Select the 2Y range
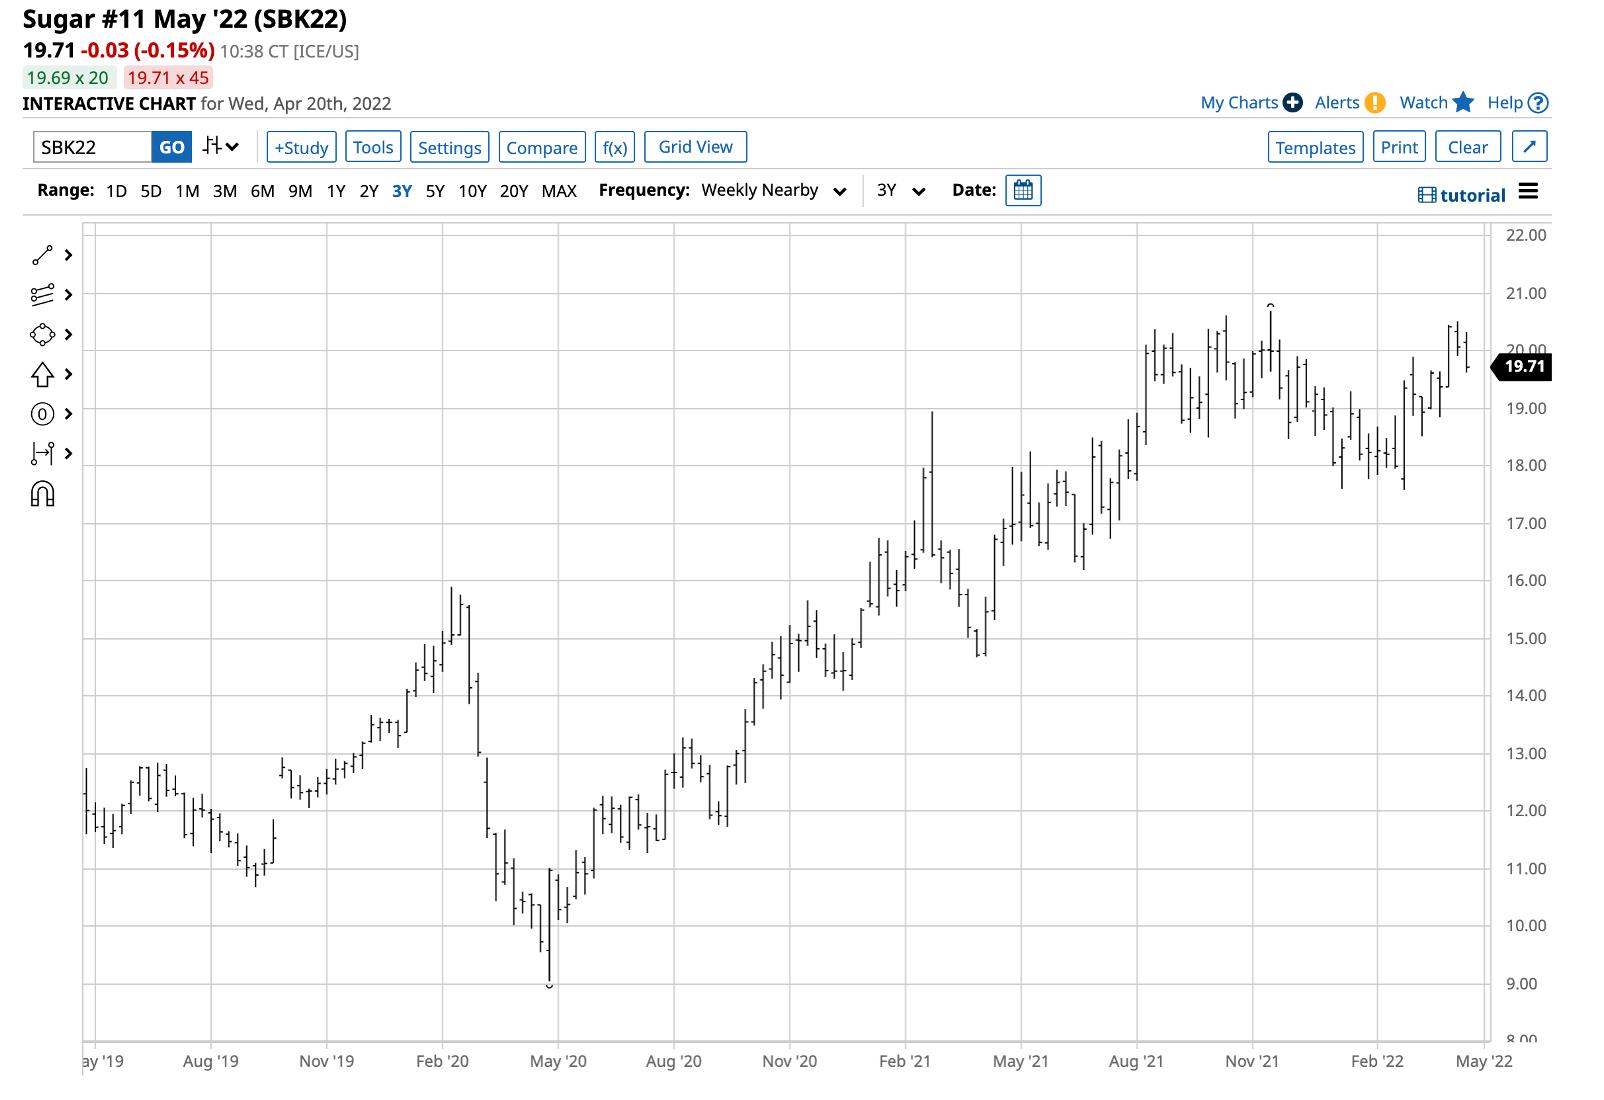Screen dimensions: 1604x1100 pyautogui.click(x=369, y=190)
